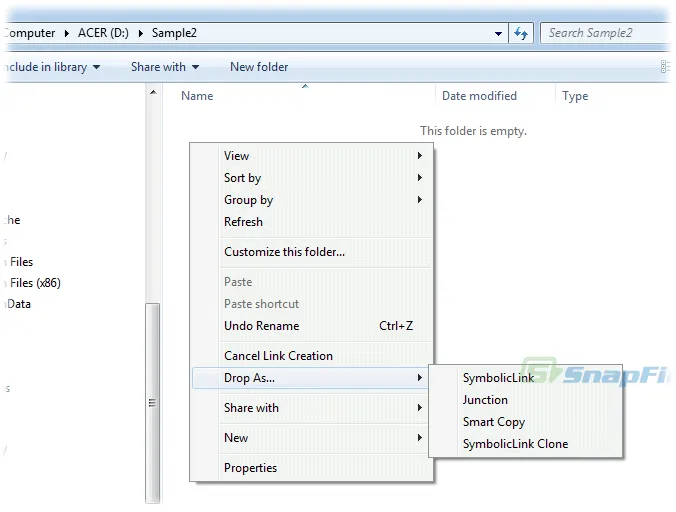Open the Sort by submenu

[x=311, y=178]
